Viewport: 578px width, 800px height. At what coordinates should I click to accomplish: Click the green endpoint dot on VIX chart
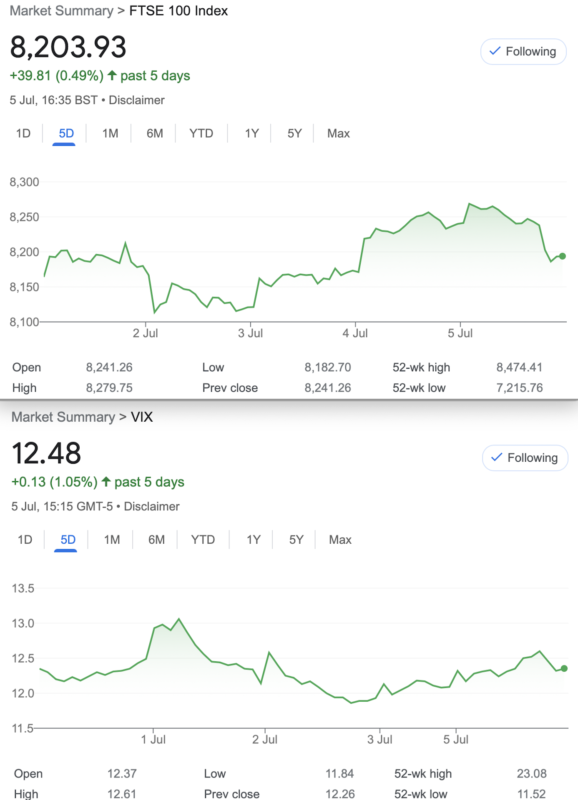(x=564, y=668)
